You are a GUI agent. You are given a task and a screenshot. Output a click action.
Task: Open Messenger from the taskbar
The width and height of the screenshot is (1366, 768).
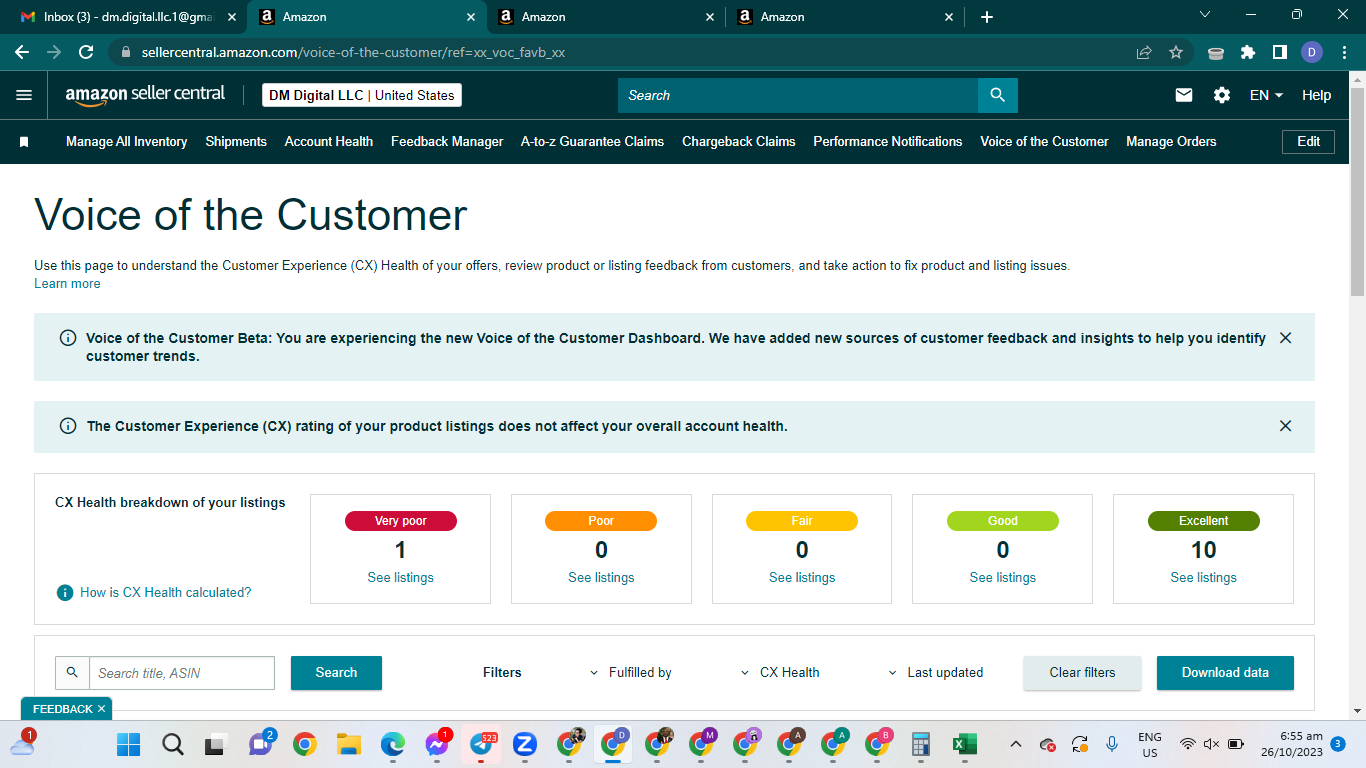tap(437, 744)
